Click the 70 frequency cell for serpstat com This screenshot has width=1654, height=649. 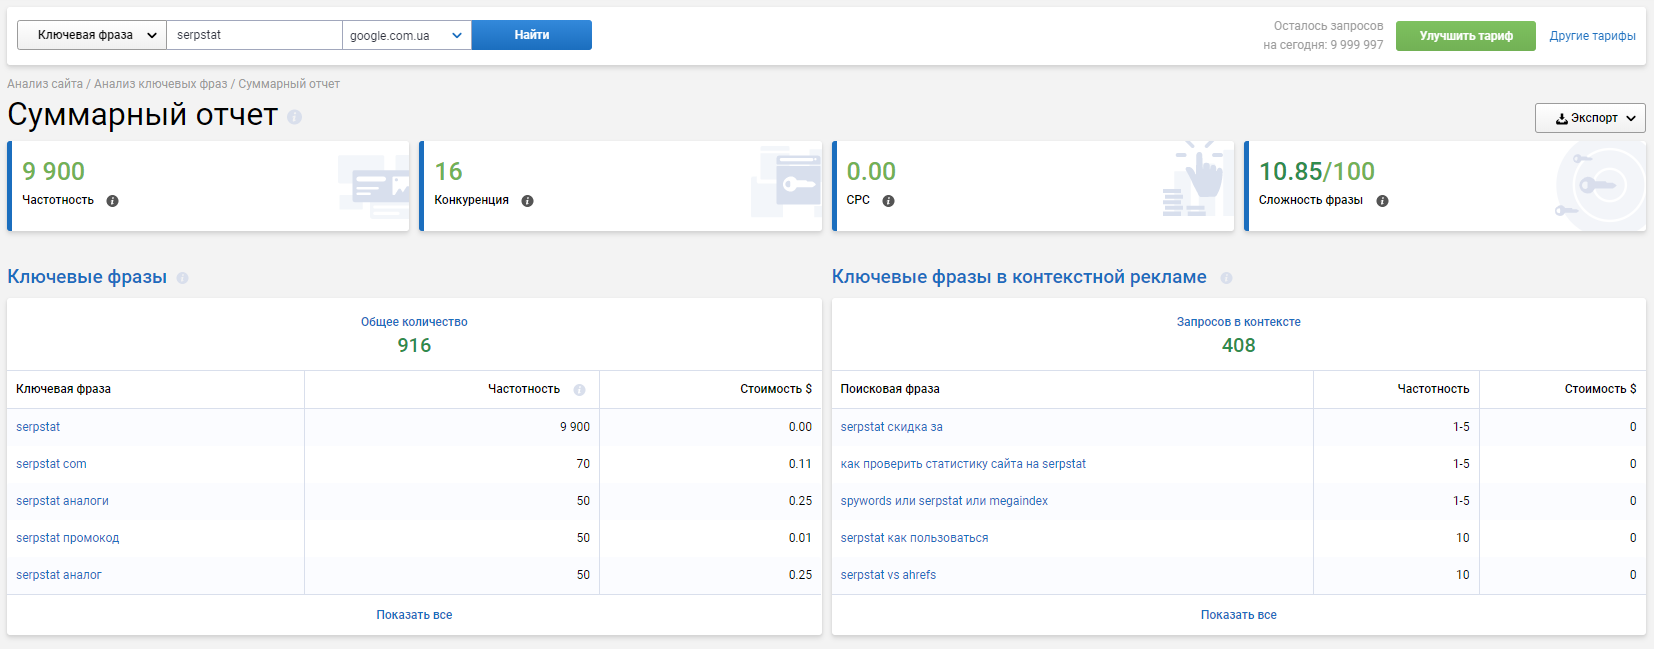point(583,464)
